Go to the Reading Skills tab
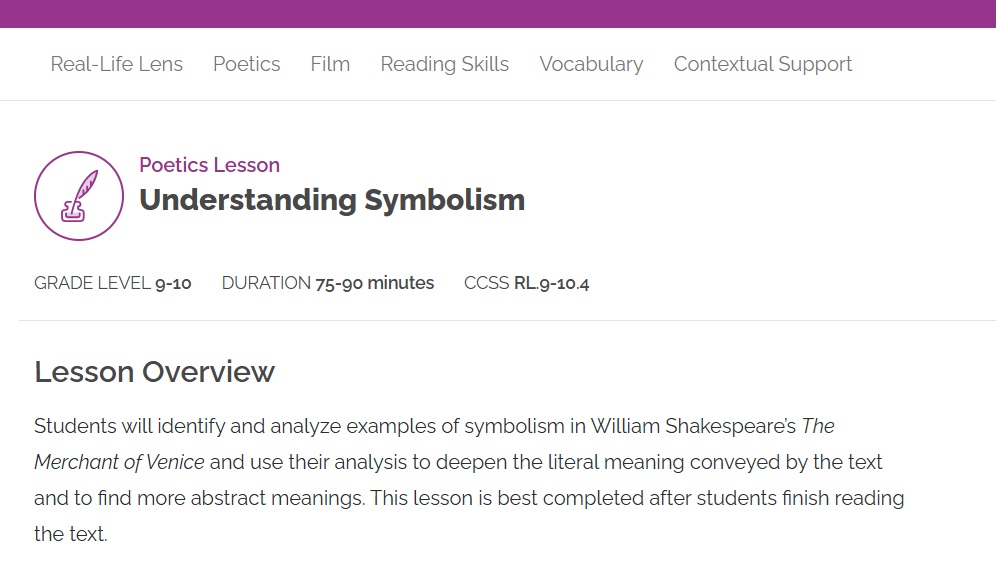This screenshot has height=569, width=996. click(x=444, y=64)
